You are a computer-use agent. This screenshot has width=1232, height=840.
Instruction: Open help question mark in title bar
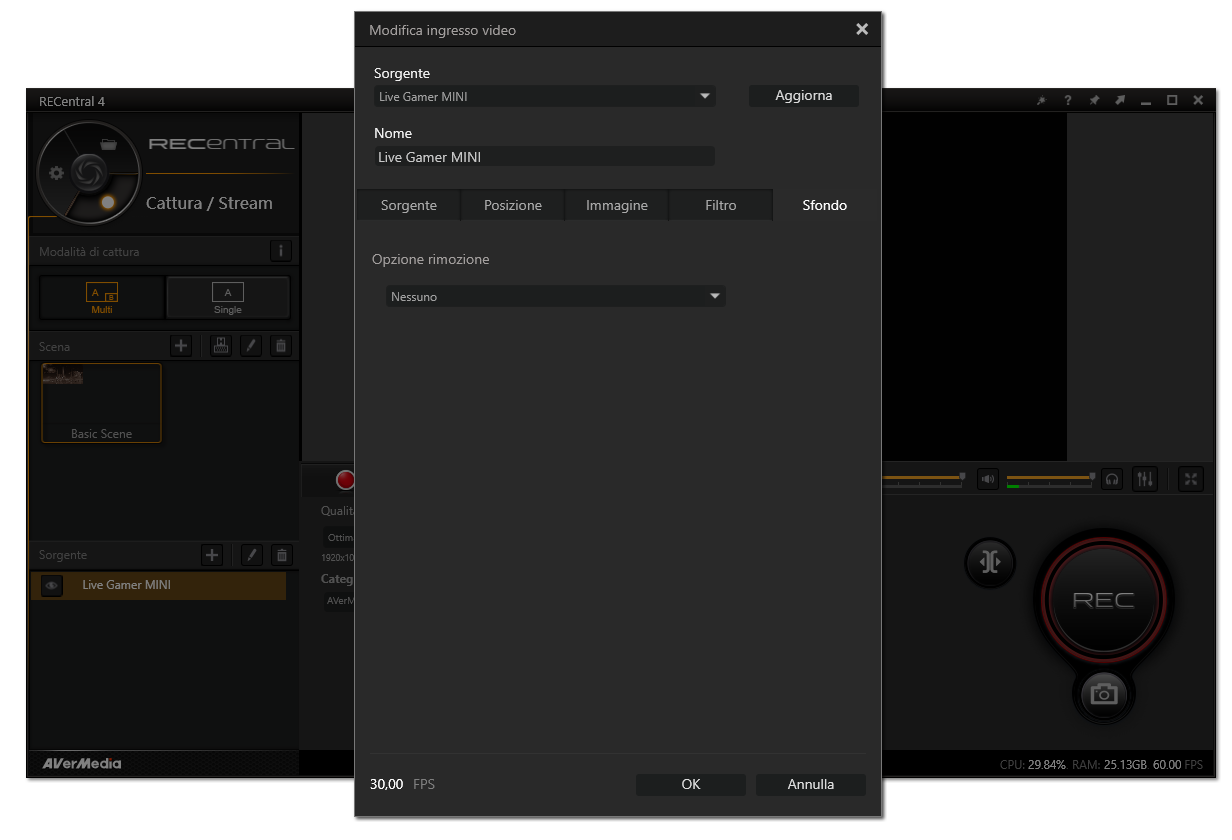click(1067, 101)
